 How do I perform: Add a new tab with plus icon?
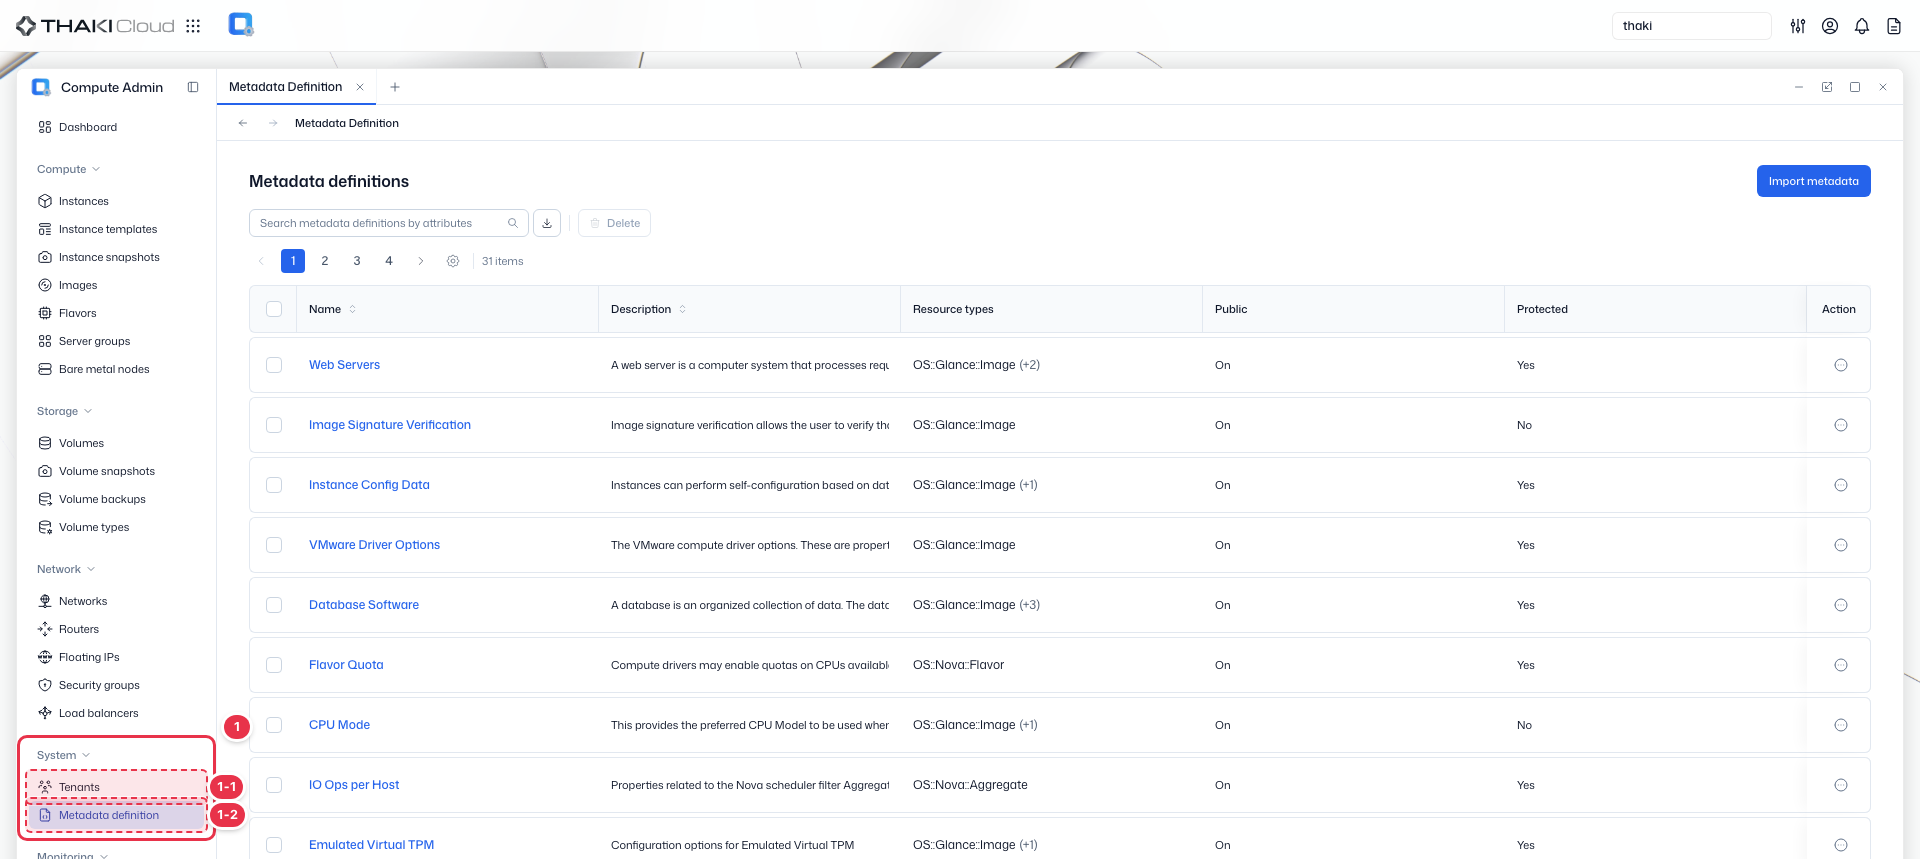(395, 87)
